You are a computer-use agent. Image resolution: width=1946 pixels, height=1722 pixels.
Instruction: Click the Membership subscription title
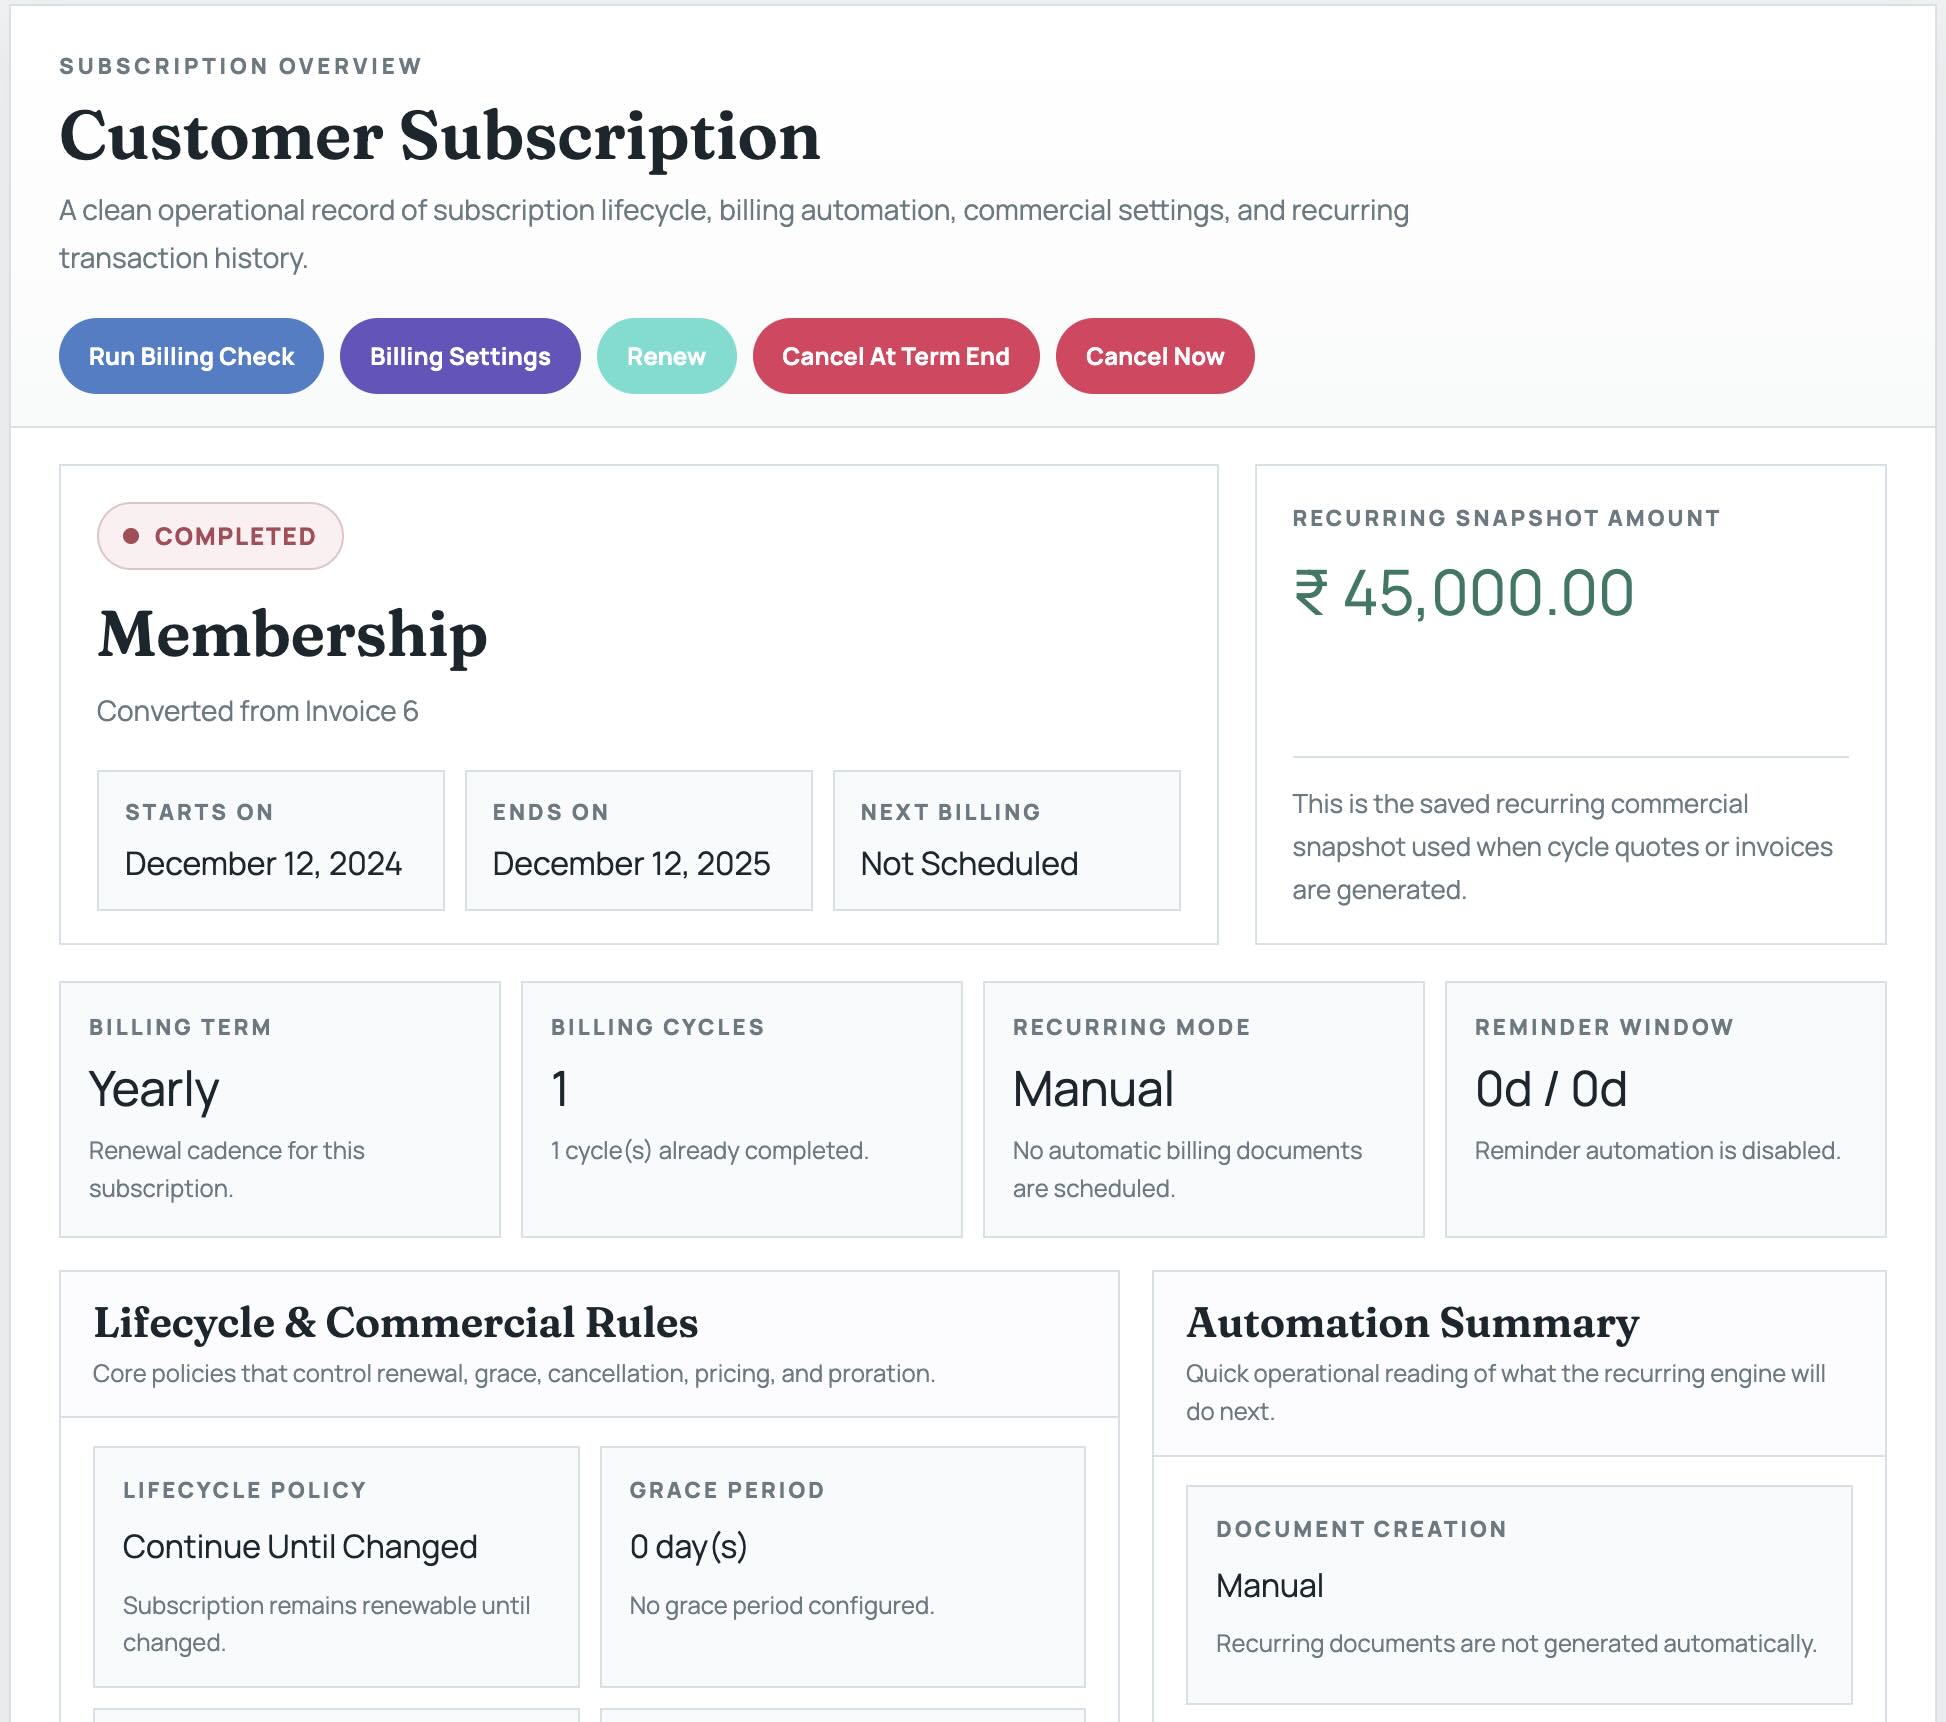[292, 637]
